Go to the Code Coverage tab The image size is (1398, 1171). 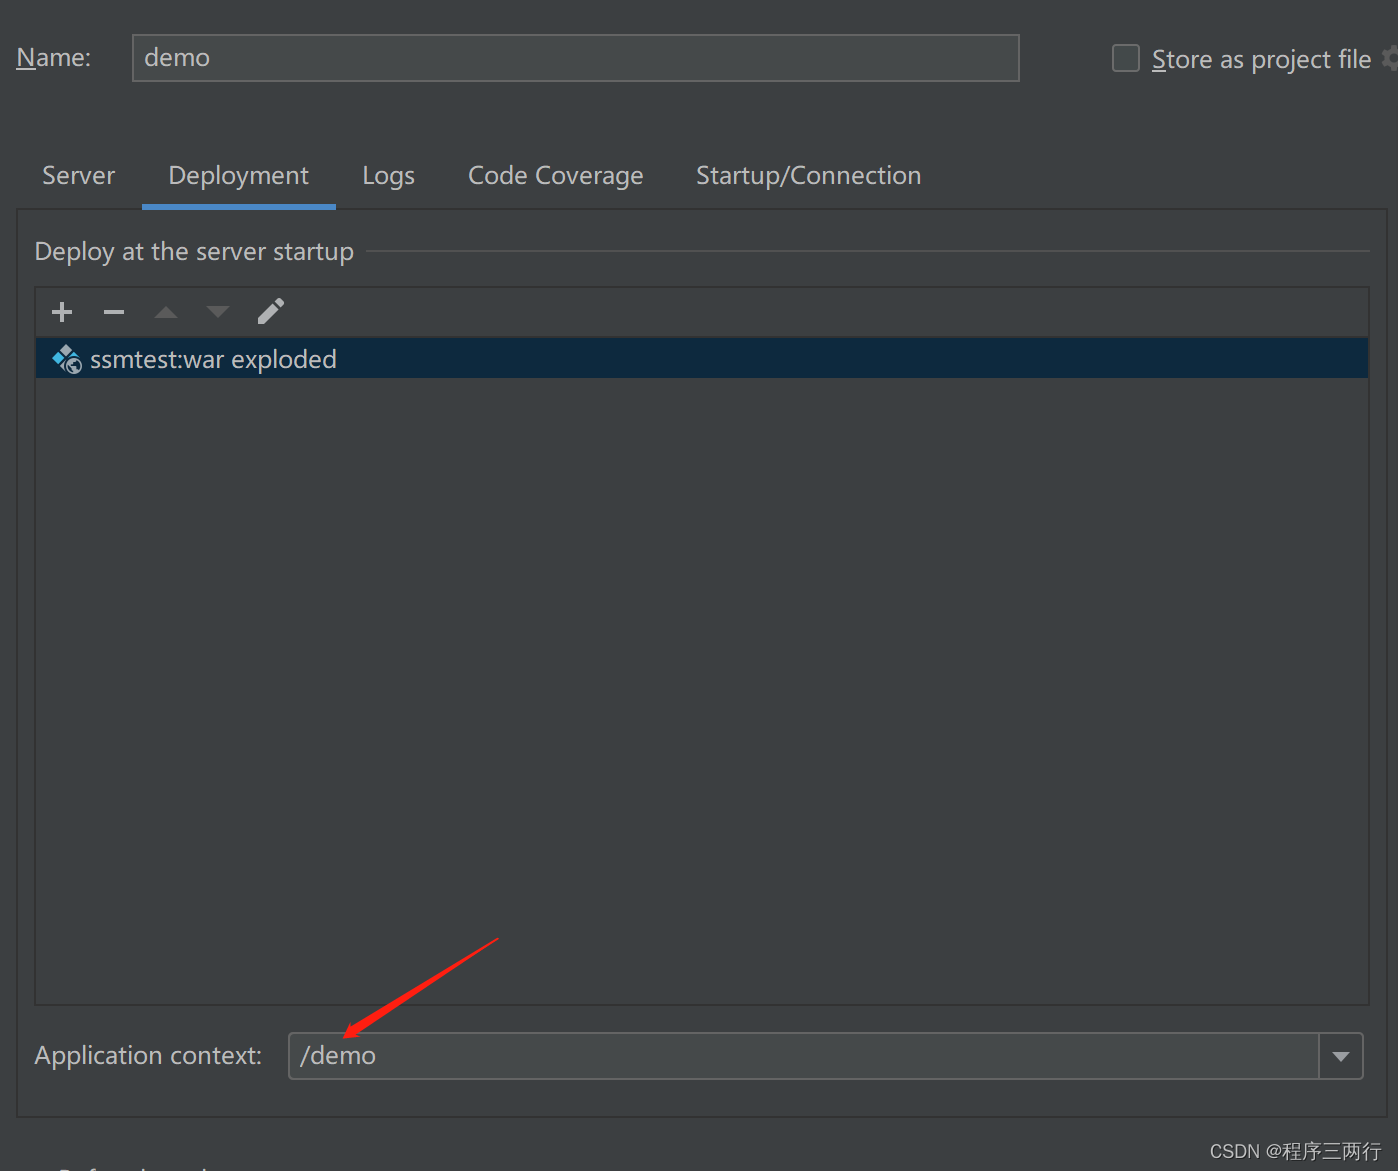[556, 176]
